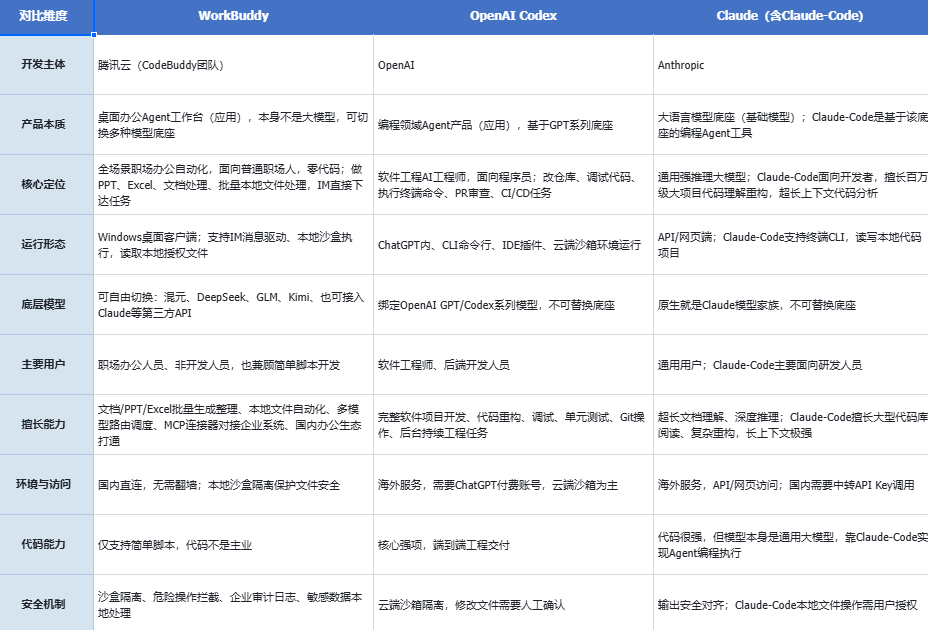Image resolution: width=928 pixels, height=630 pixels.
Task: Select the WorkBuddy column header cell
Action: tap(233, 17)
